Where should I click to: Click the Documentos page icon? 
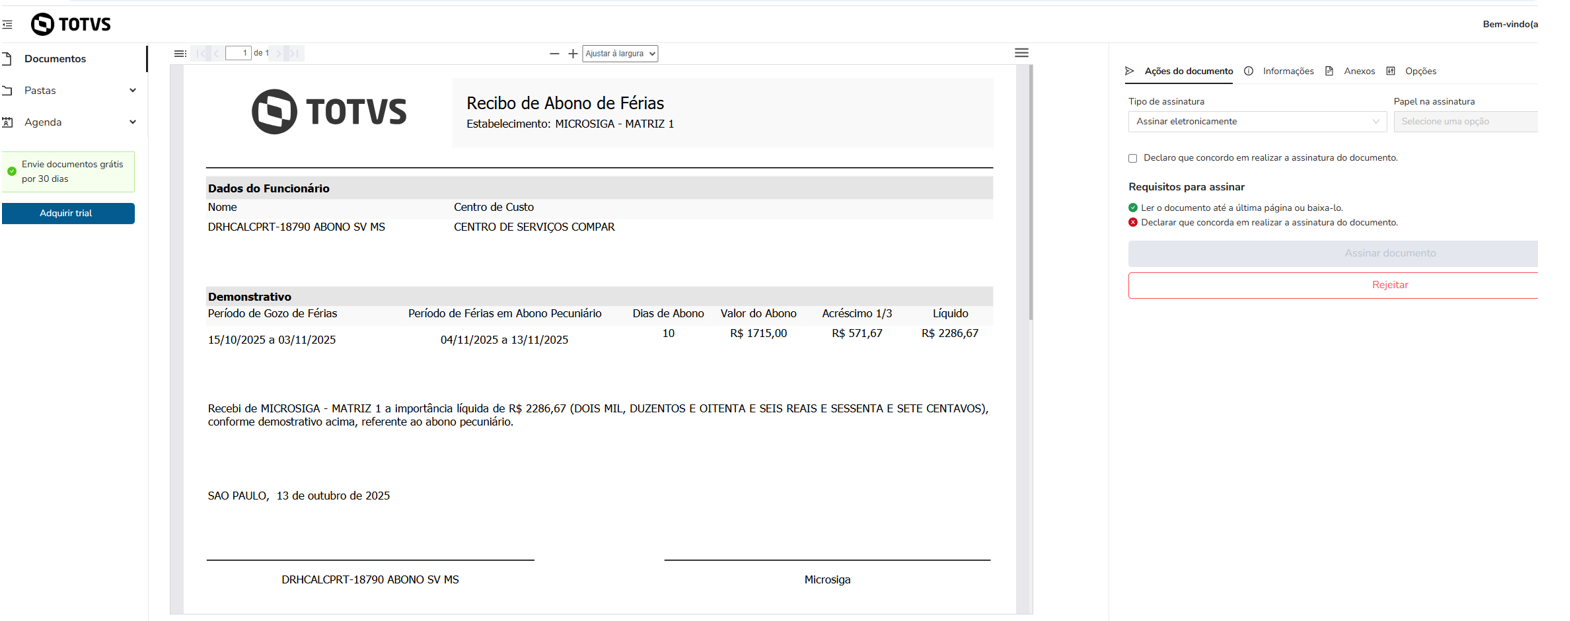coord(7,59)
